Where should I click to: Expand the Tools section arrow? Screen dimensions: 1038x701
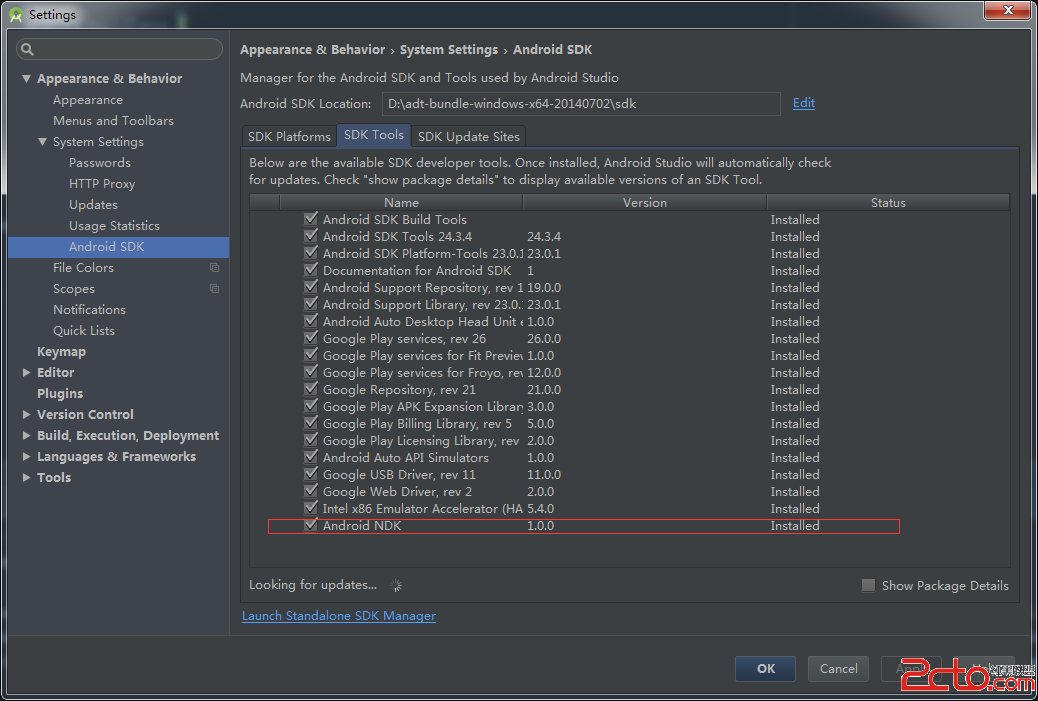coord(26,477)
